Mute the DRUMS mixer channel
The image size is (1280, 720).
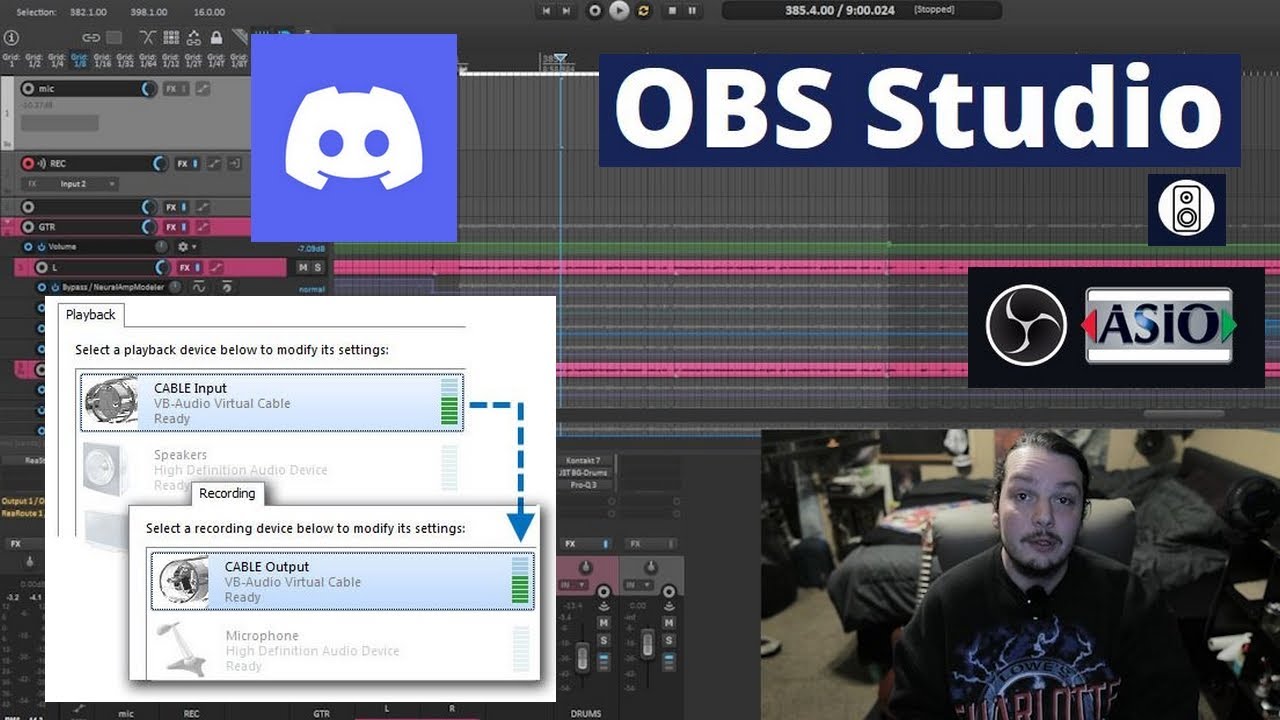click(603, 623)
